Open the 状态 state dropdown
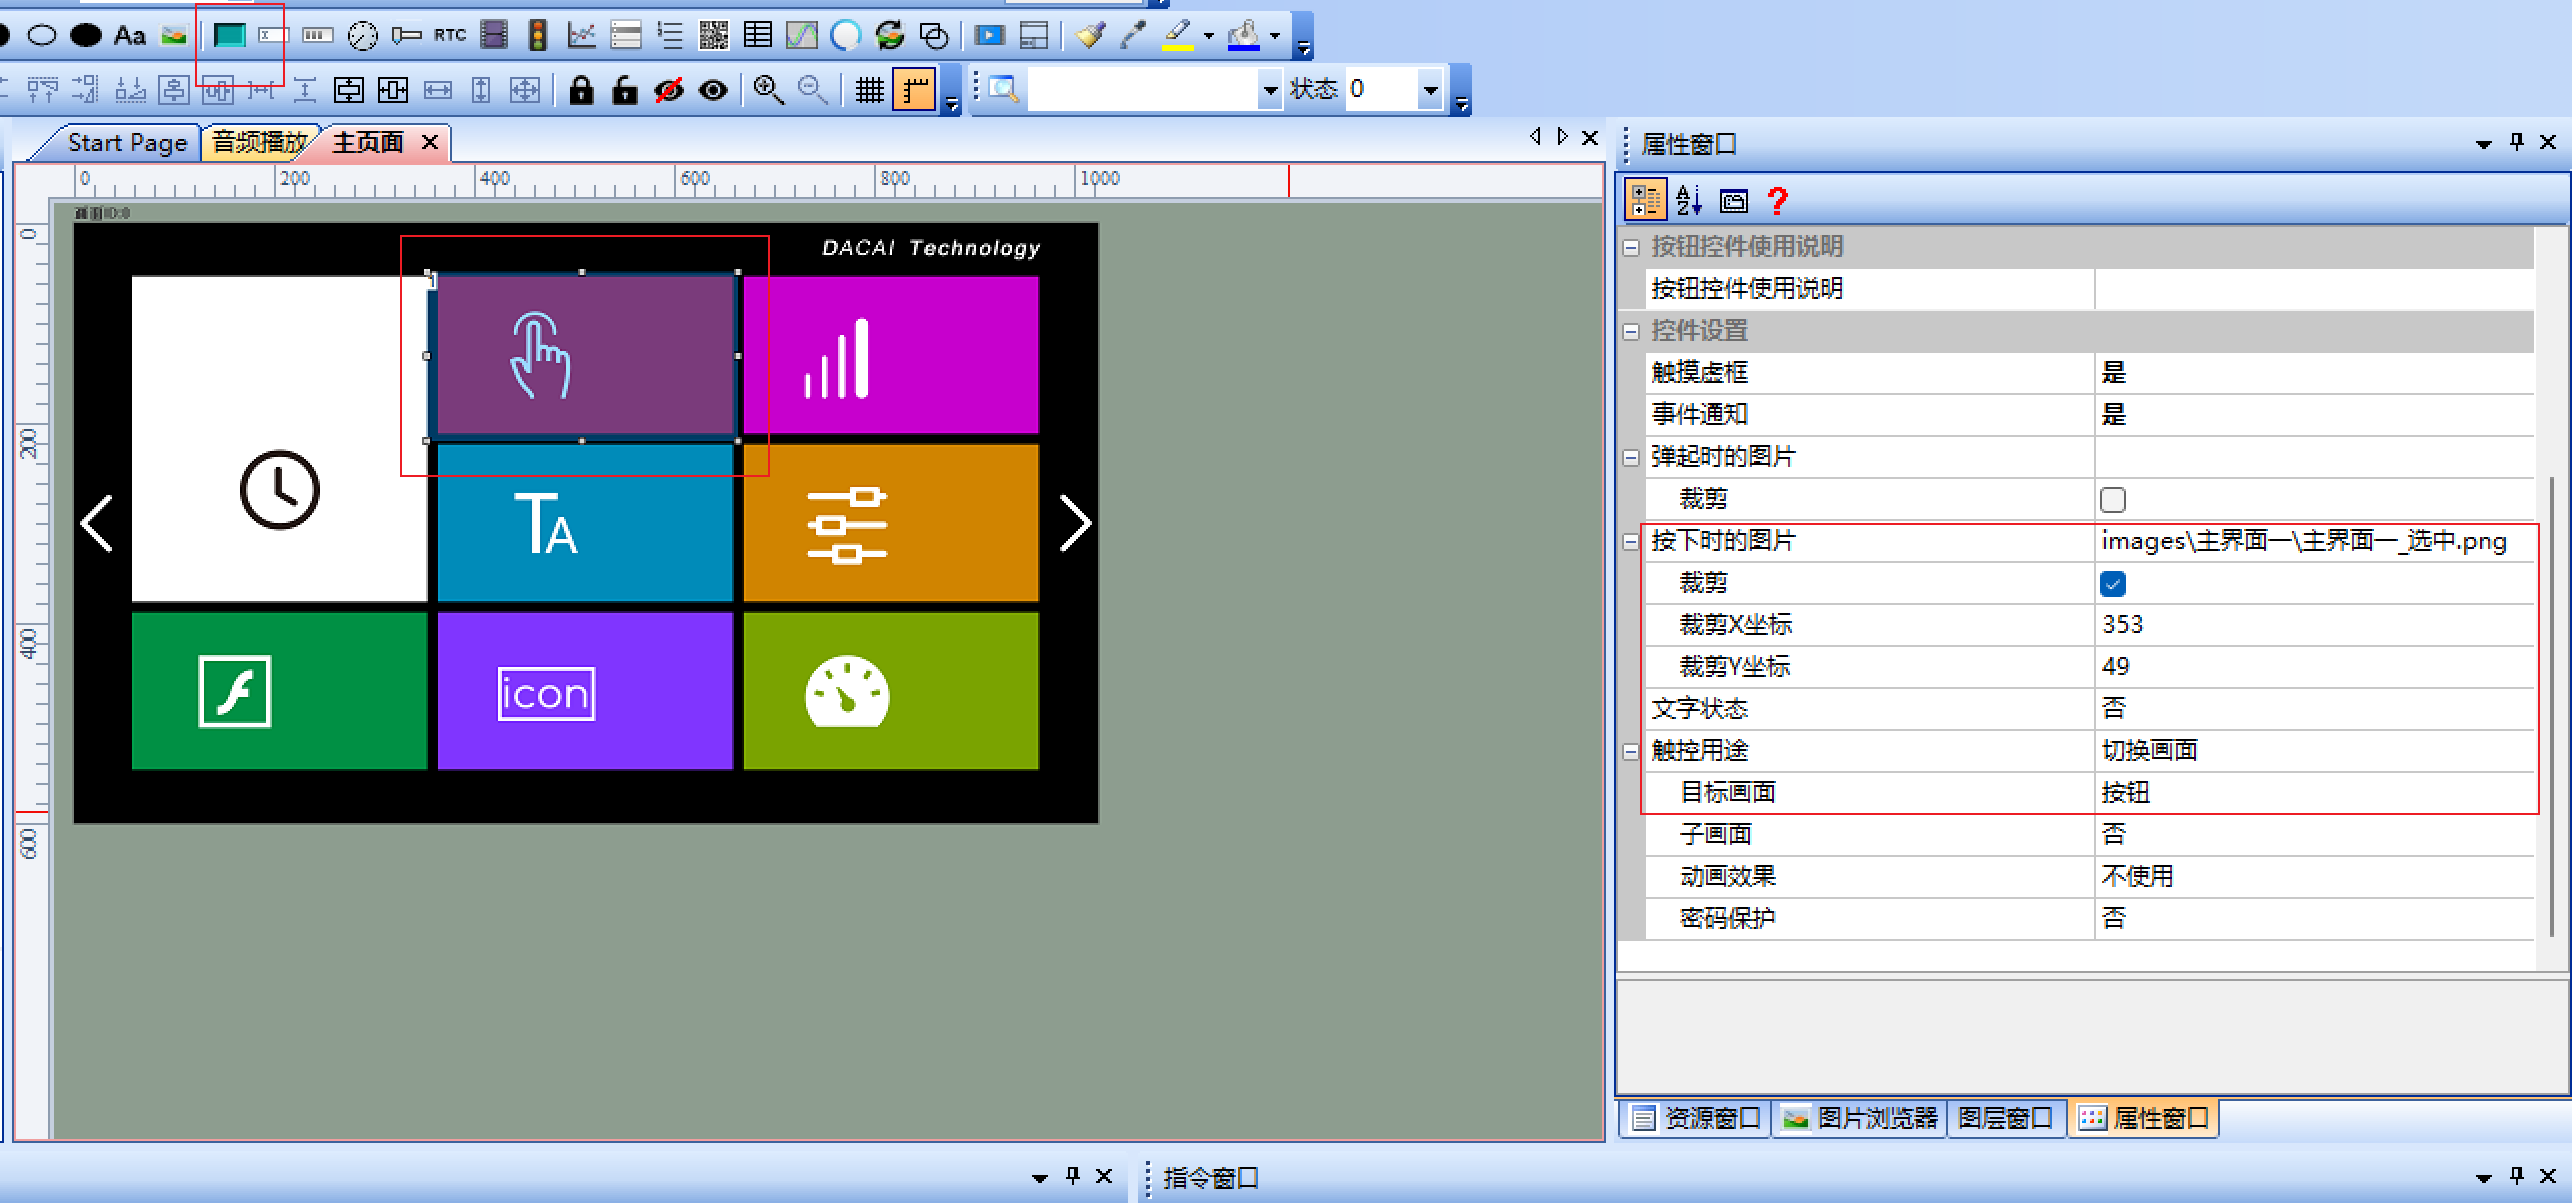2572x1203 pixels. [x=1432, y=88]
